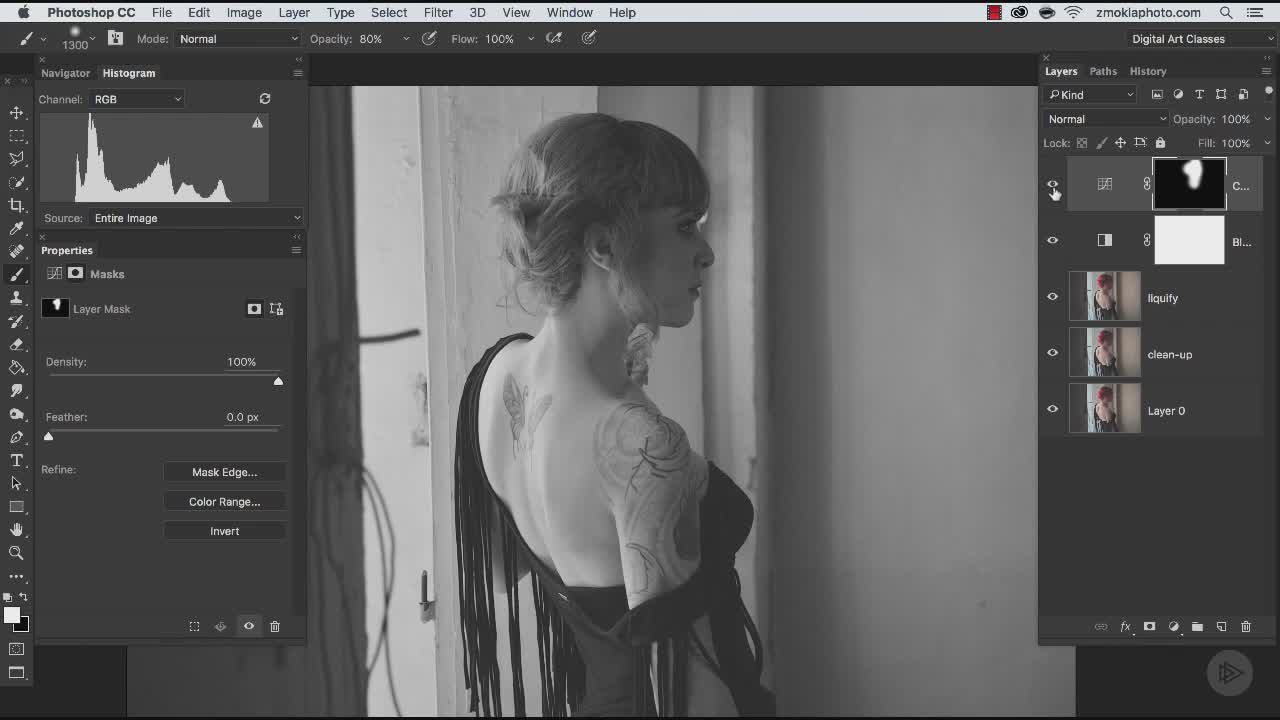Select the Quick Selection tool

tap(17, 182)
